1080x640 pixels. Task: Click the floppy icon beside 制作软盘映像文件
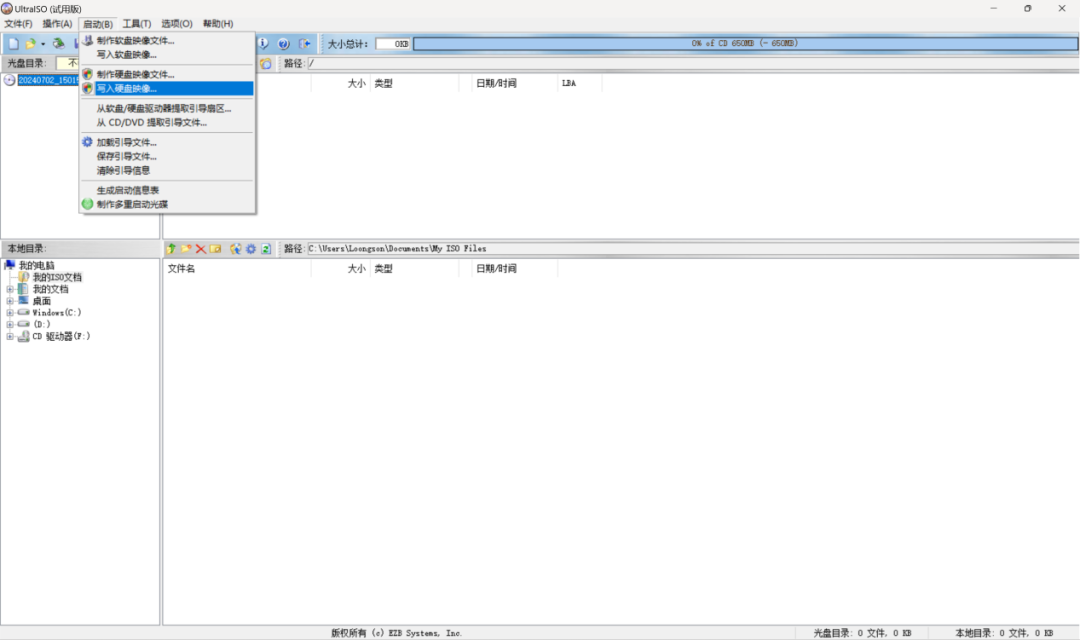click(x=87, y=40)
